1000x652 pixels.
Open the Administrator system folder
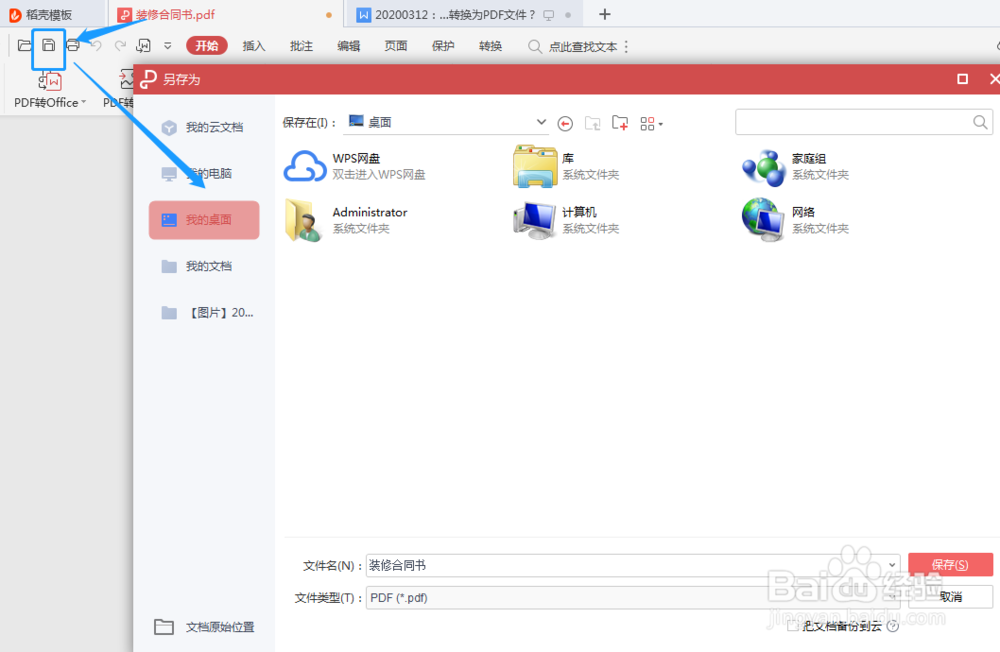(302, 219)
